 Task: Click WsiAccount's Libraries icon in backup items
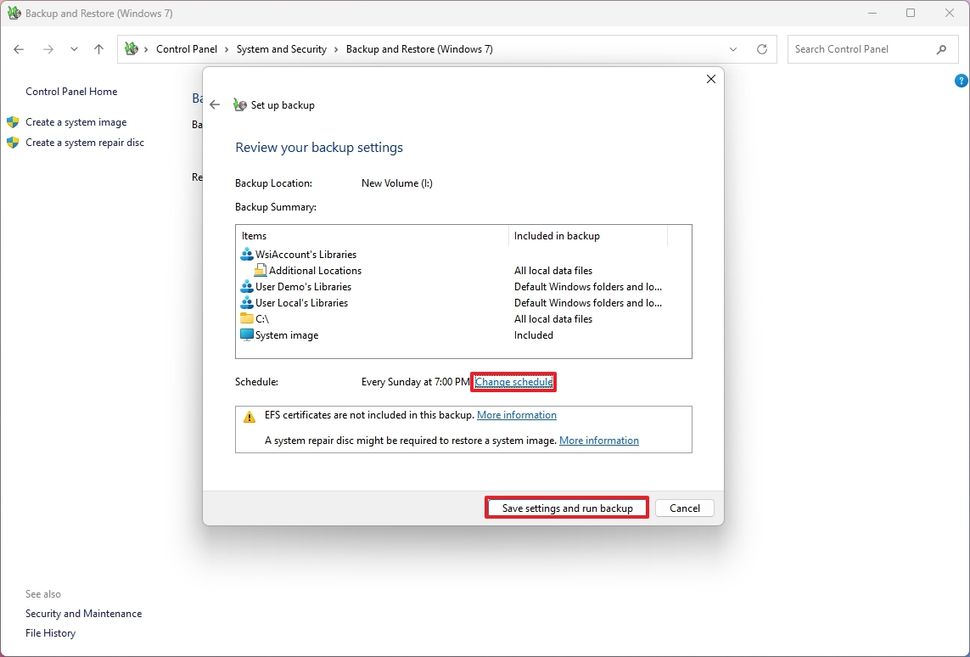point(246,254)
